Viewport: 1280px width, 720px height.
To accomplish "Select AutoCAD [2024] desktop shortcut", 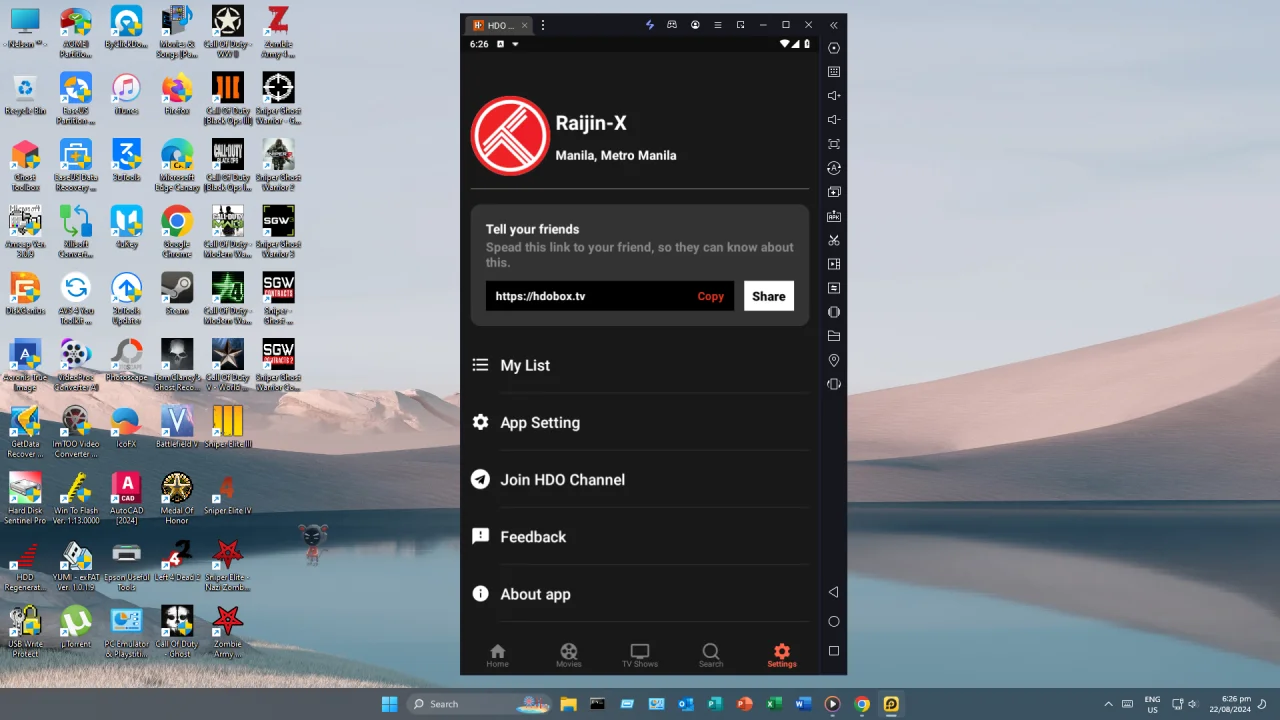I will coord(127,498).
